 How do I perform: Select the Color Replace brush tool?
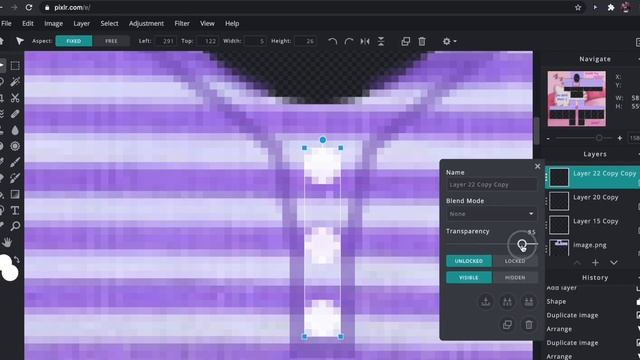tap(15, 178)
